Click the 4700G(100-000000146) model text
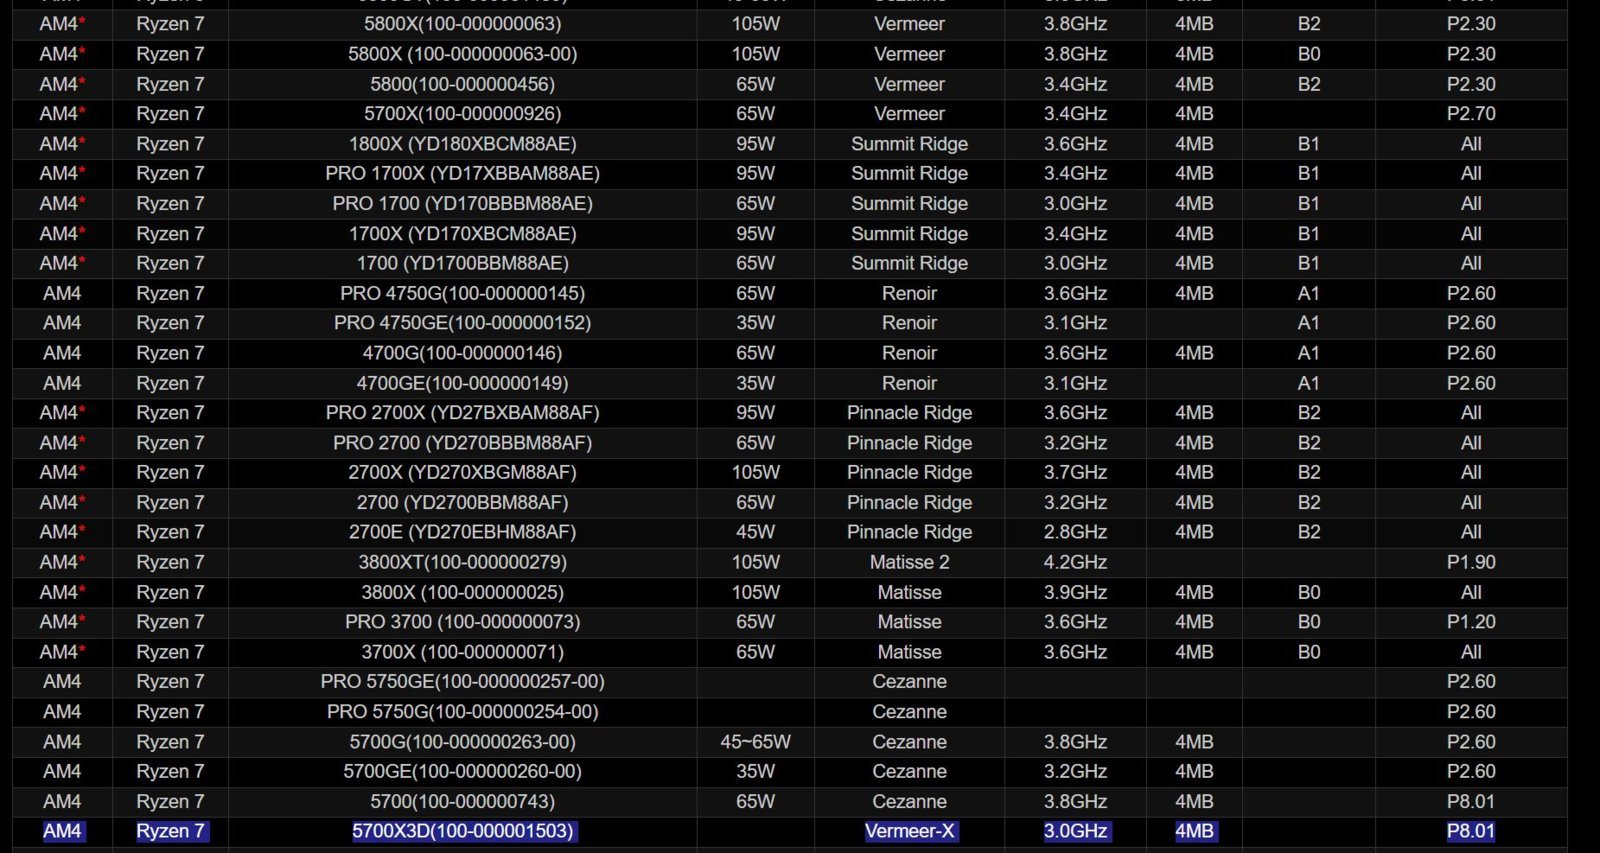Screen dimensions: 1600x853 click(462, 353)
